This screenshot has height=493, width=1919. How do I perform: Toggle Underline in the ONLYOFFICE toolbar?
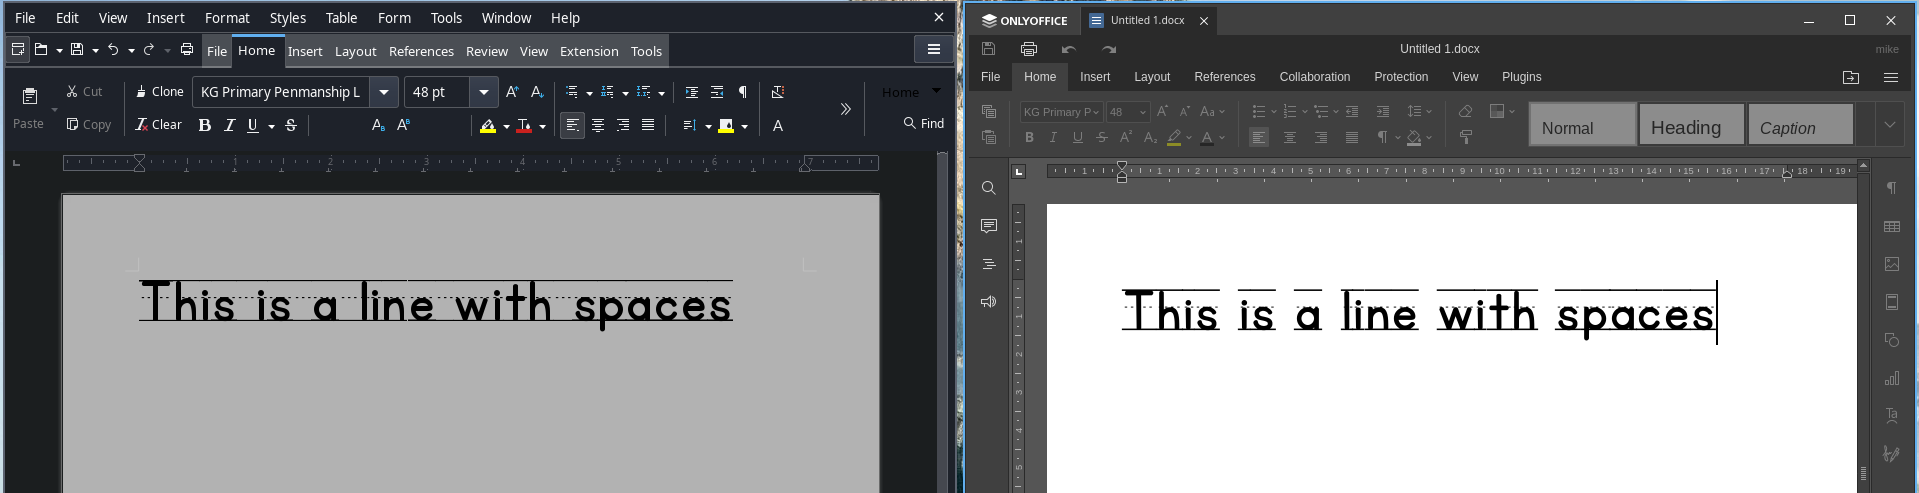(x=1077, y=137)
